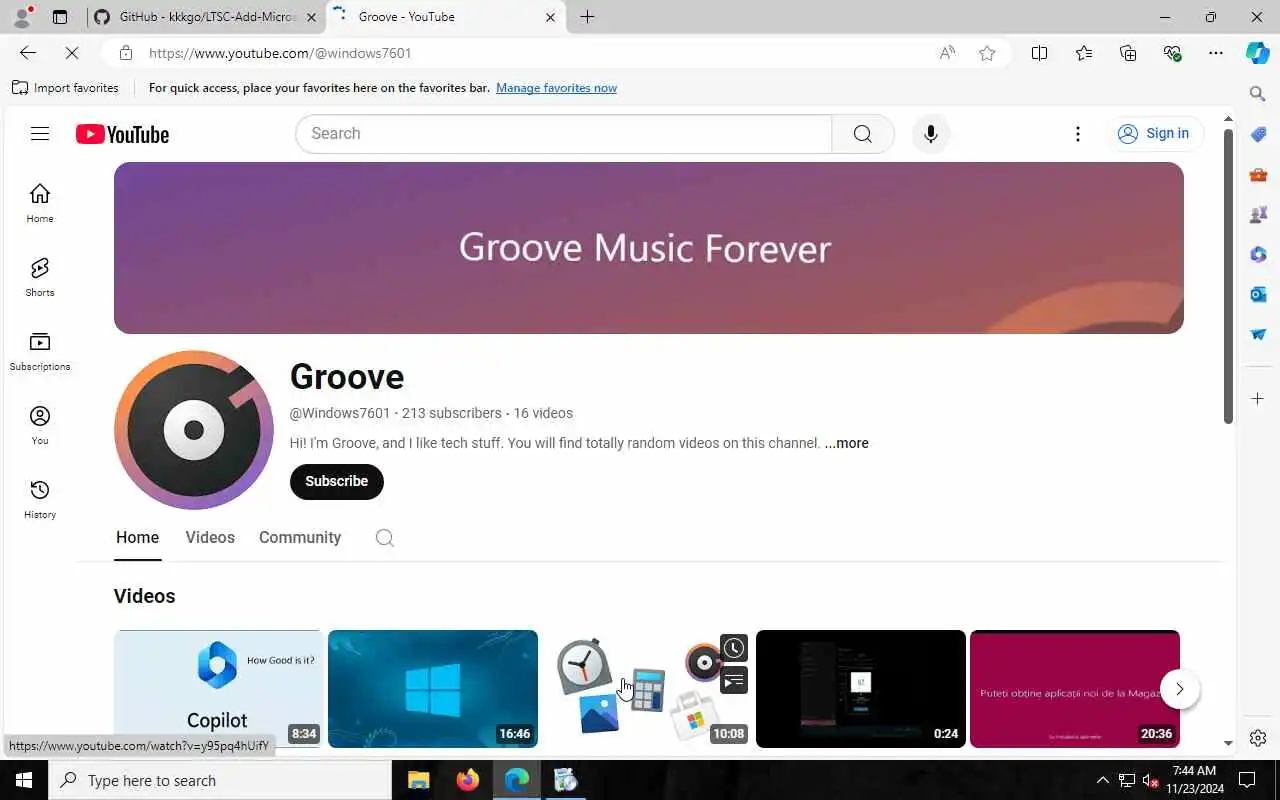Expand channel description with ...more
The height and width of the screenshot is (800, 1280).
[846, 443]
